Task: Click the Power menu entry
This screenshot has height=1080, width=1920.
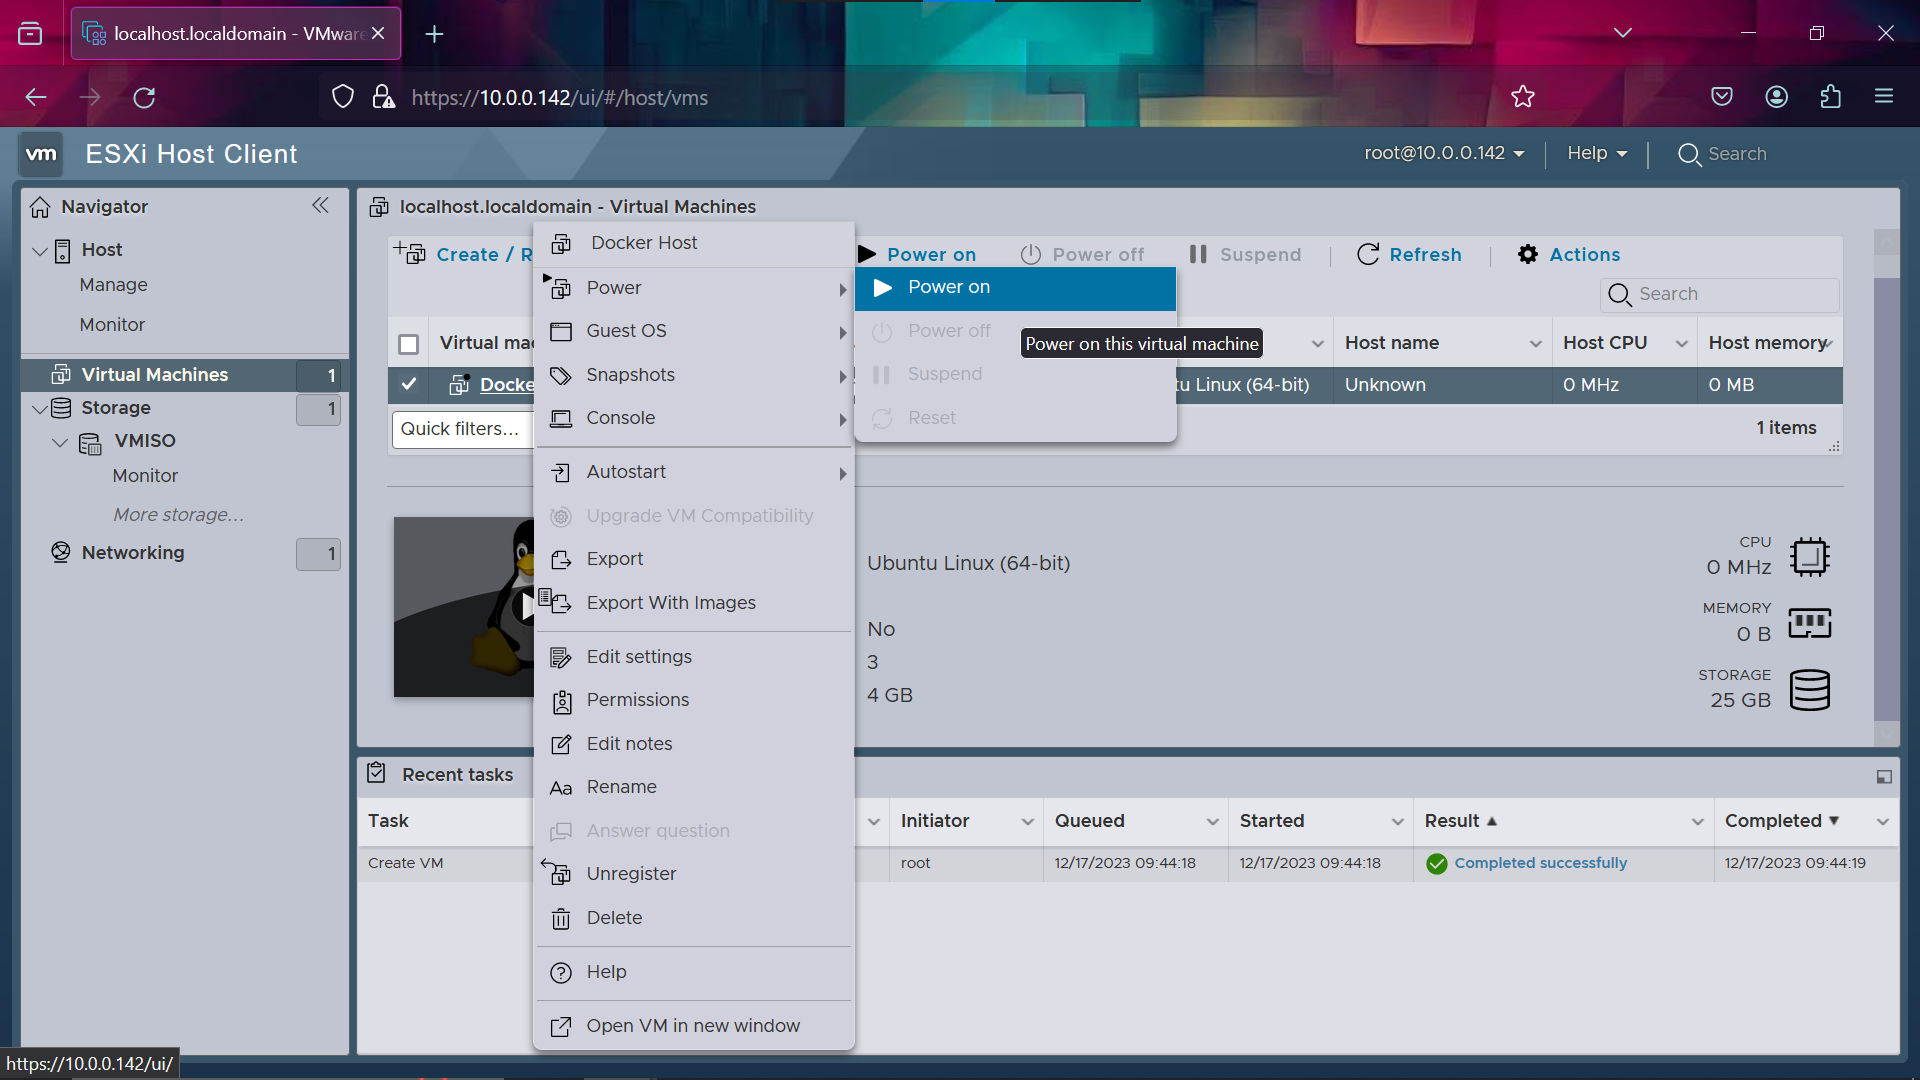Action: click(694, 288)
